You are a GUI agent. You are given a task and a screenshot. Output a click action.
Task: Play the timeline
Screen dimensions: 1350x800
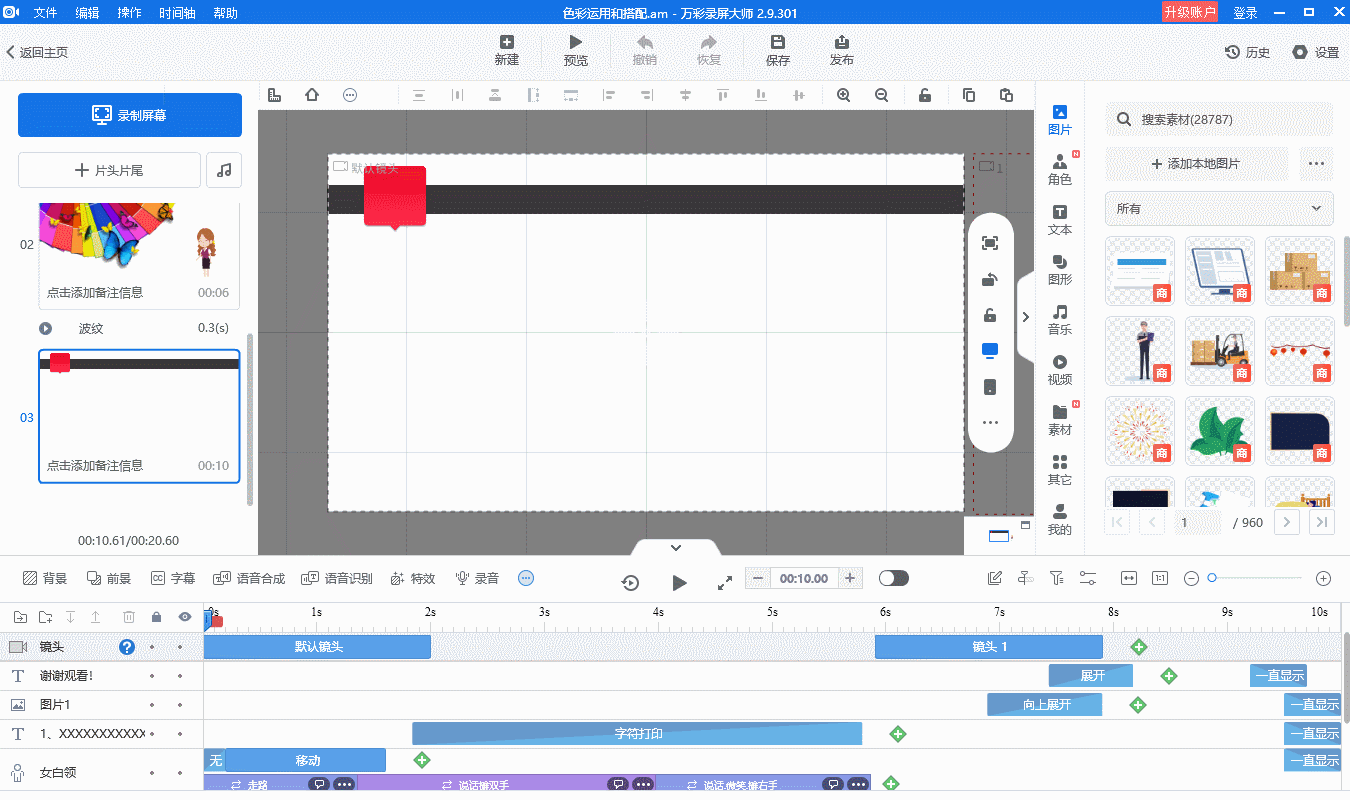(x=679, y=582)
